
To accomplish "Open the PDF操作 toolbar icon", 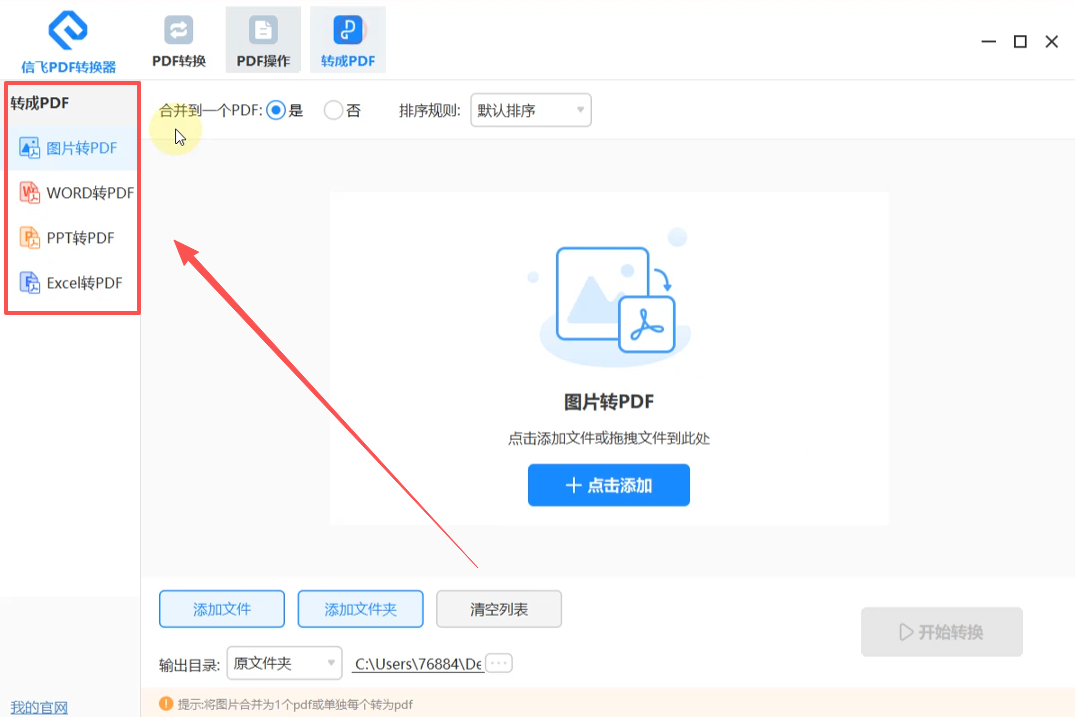I will [x=263, y=30].
